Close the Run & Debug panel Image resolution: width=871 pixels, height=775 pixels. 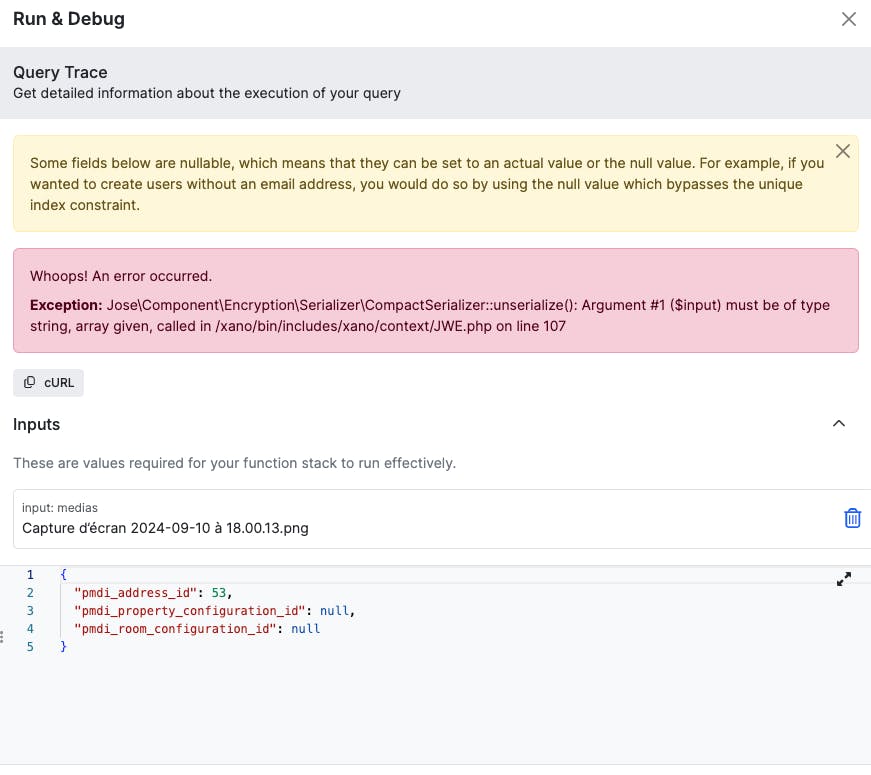(x=848, y=19)
